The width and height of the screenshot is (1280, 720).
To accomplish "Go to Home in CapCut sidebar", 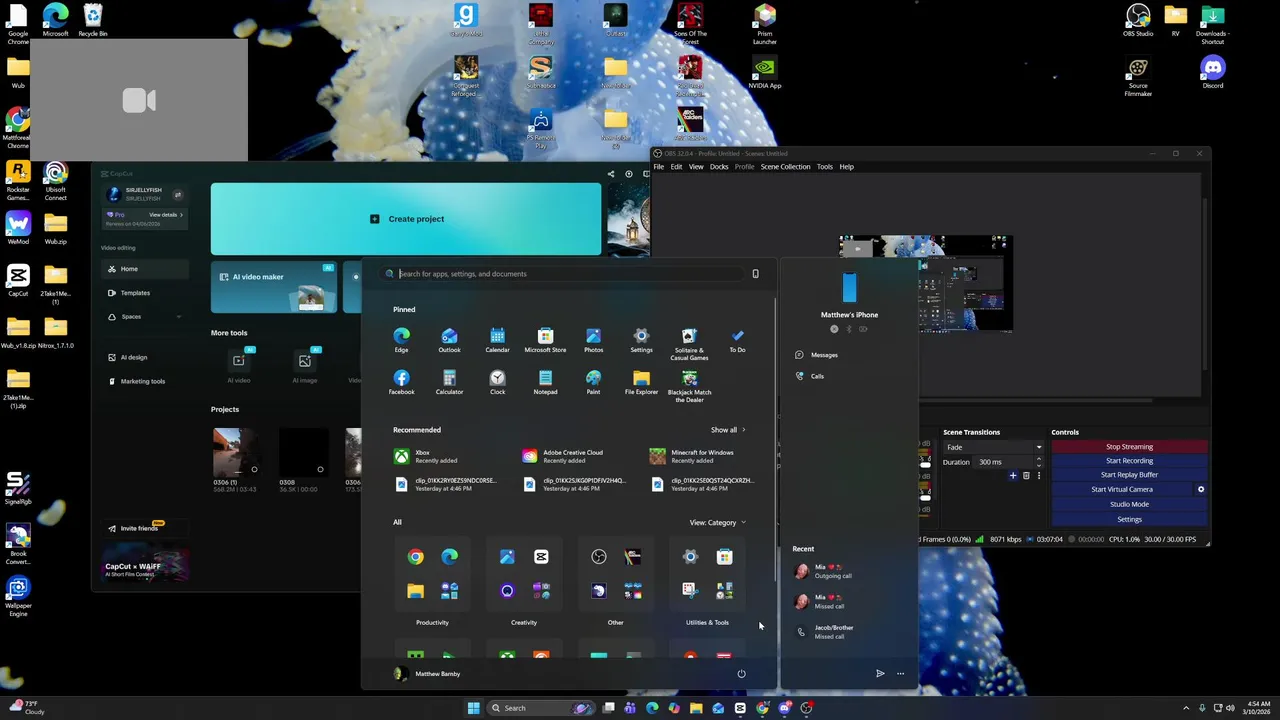I will click(145, 269).
